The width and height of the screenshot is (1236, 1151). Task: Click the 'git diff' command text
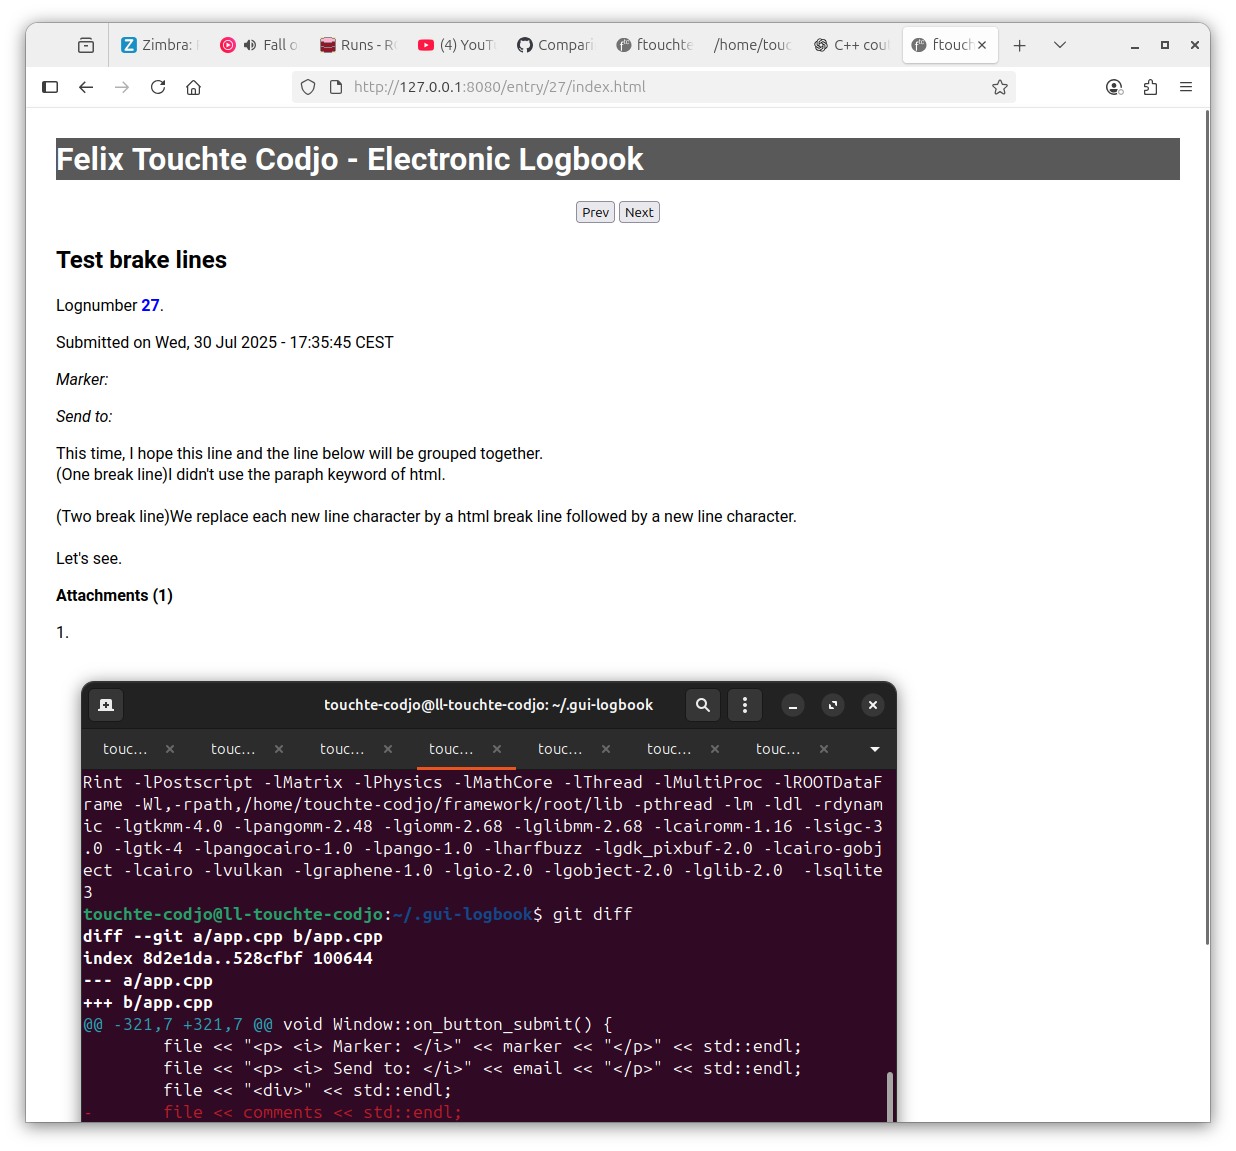(x=593, y=914)
